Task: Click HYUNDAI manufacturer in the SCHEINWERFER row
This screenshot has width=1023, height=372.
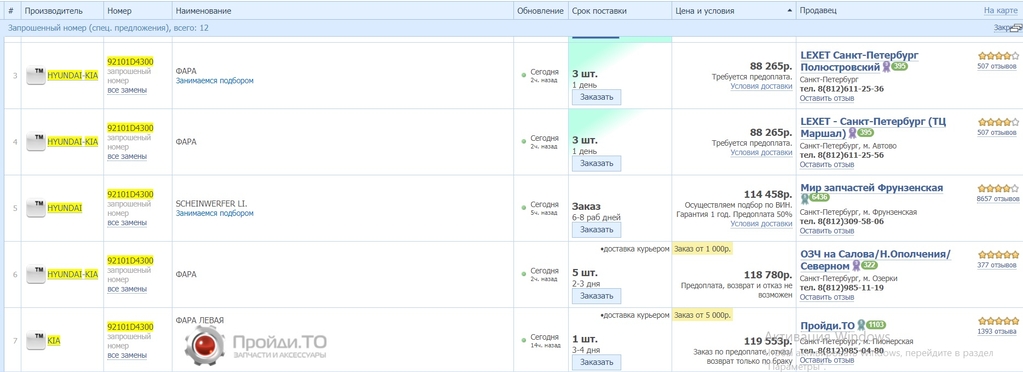Action: [x=65, y=208]
